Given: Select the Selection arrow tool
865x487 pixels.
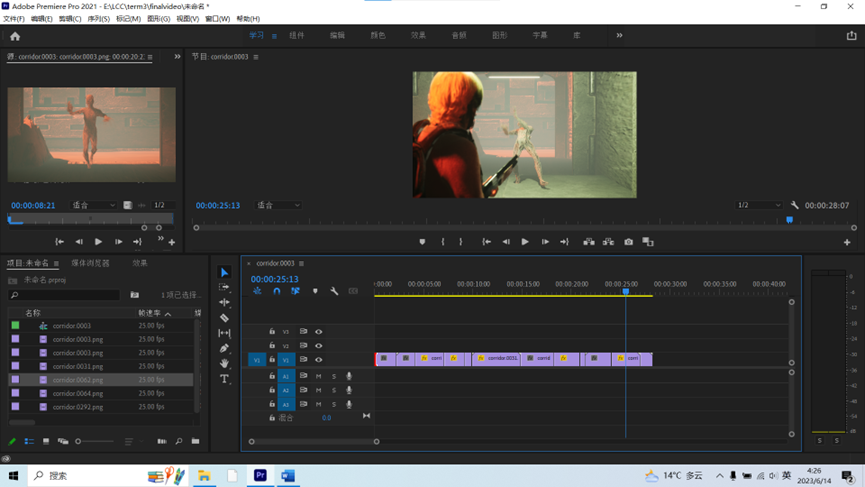Looking at the screenshot, I should (x=224, y=272).
